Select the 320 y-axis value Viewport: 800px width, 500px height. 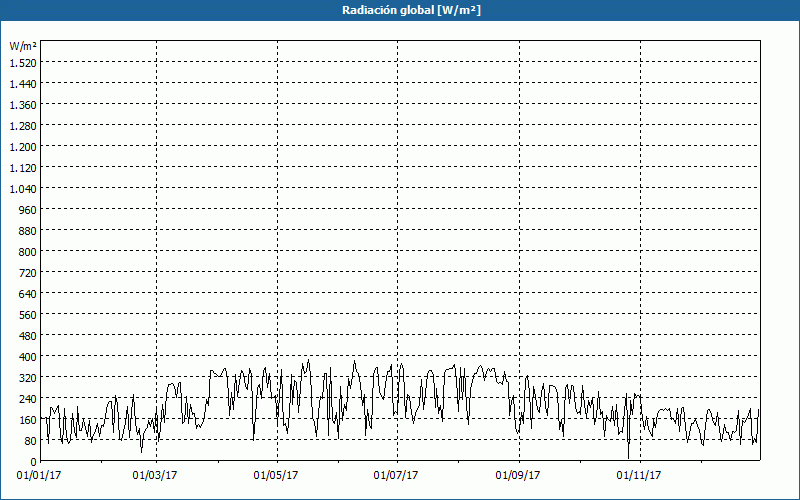(28, 378)
